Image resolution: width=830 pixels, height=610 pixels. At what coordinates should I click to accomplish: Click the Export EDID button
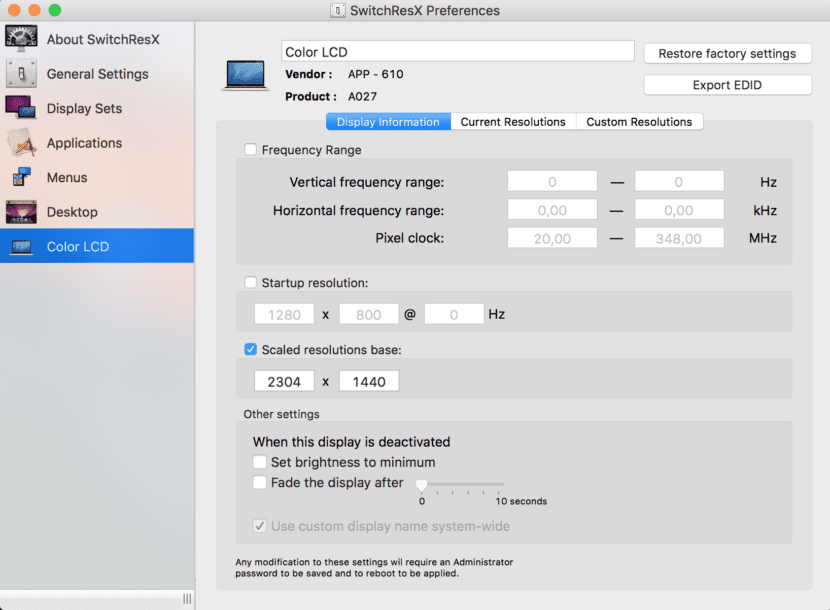tap(727, 85)
